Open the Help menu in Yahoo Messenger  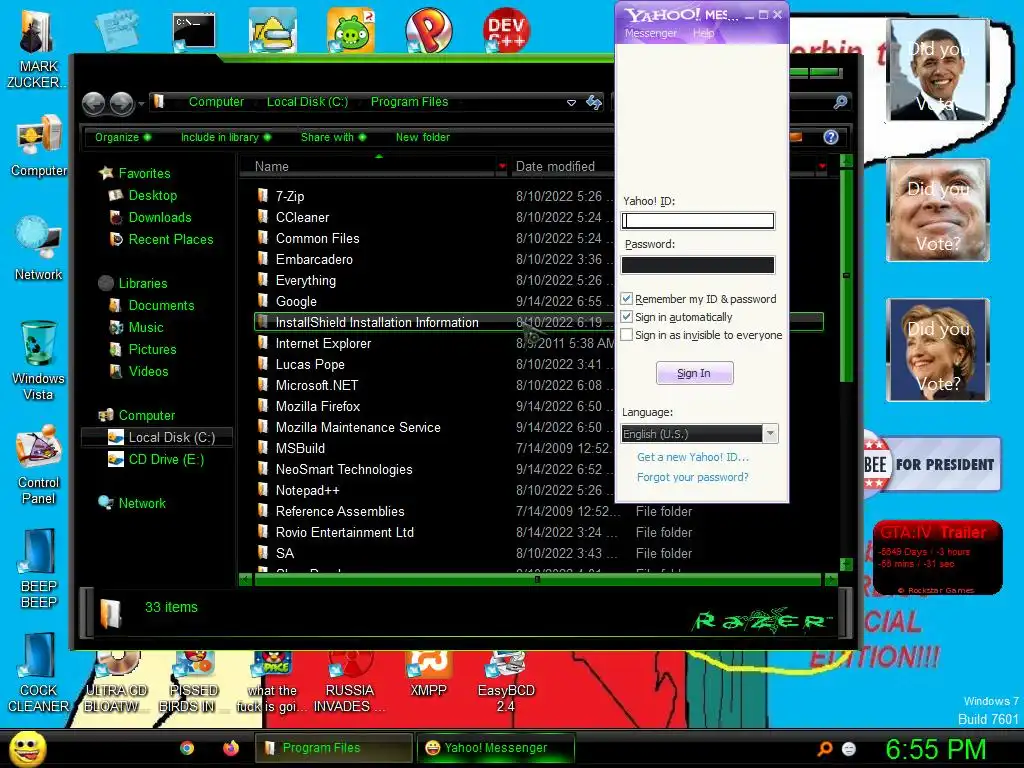[703, 33]
